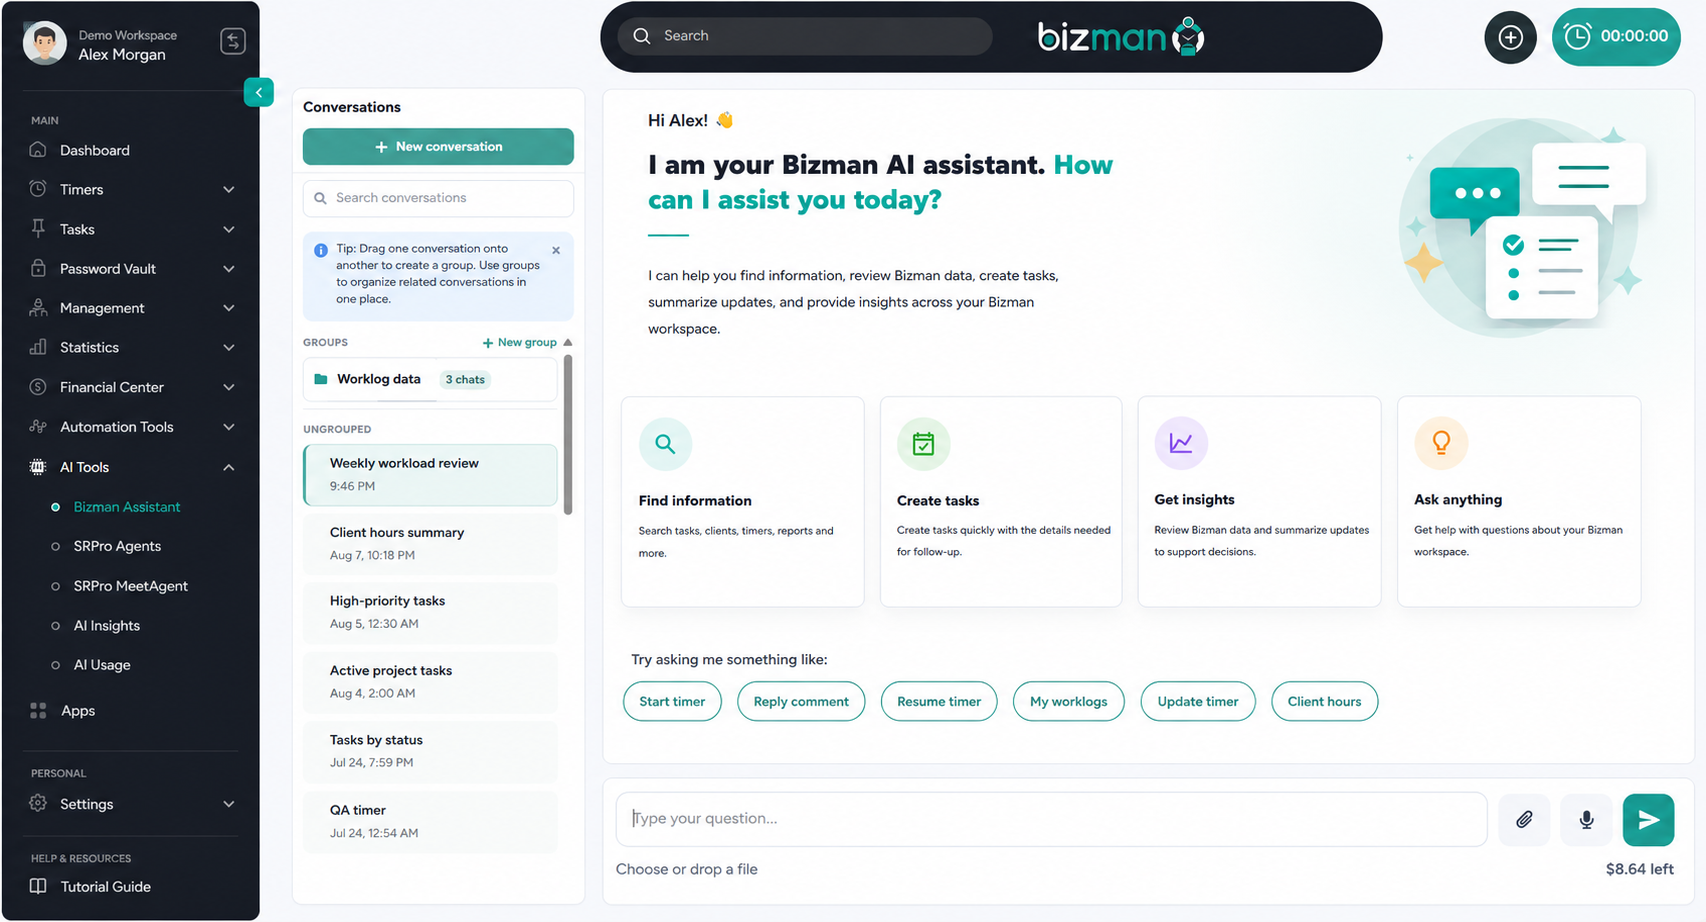Screen dimensions: 1706x922
Task: Focus the Search conversations field
Action: 438,198
